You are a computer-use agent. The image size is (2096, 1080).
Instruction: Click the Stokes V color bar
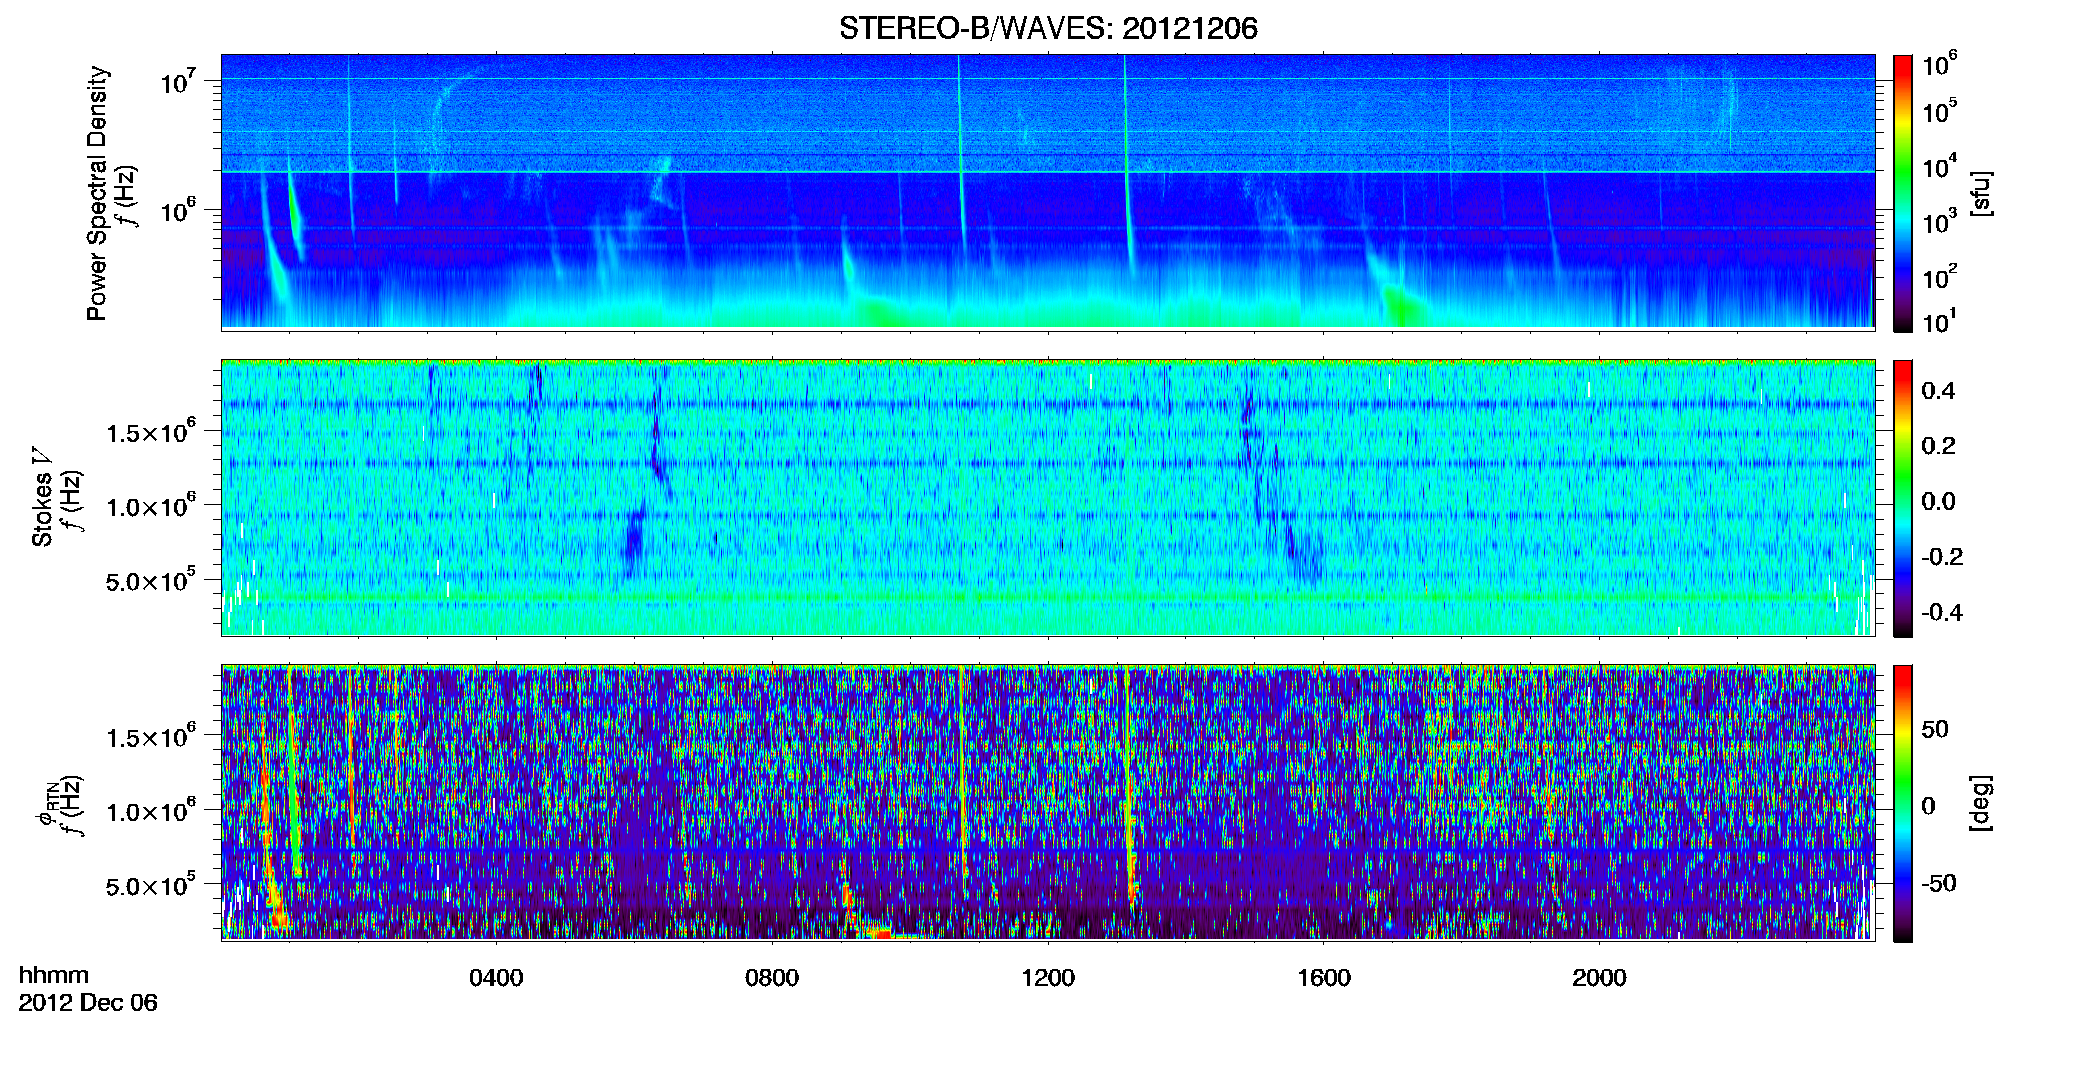(1903, 498)
